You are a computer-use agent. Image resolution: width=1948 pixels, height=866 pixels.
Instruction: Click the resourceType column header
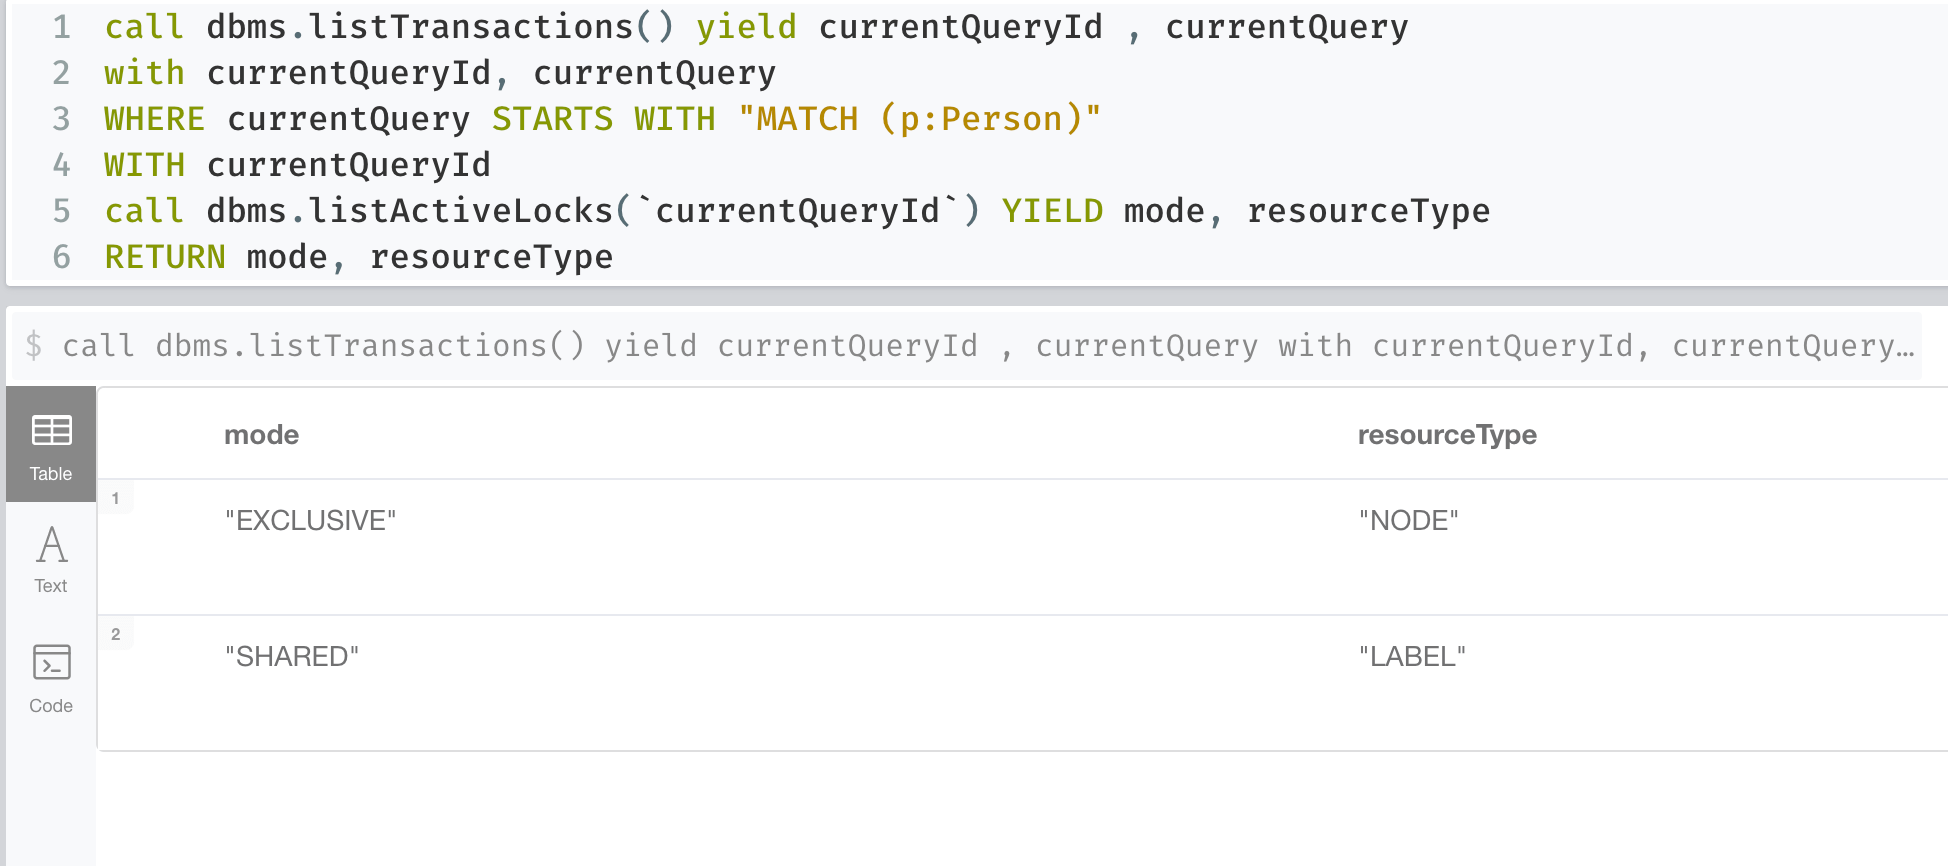1446,435
